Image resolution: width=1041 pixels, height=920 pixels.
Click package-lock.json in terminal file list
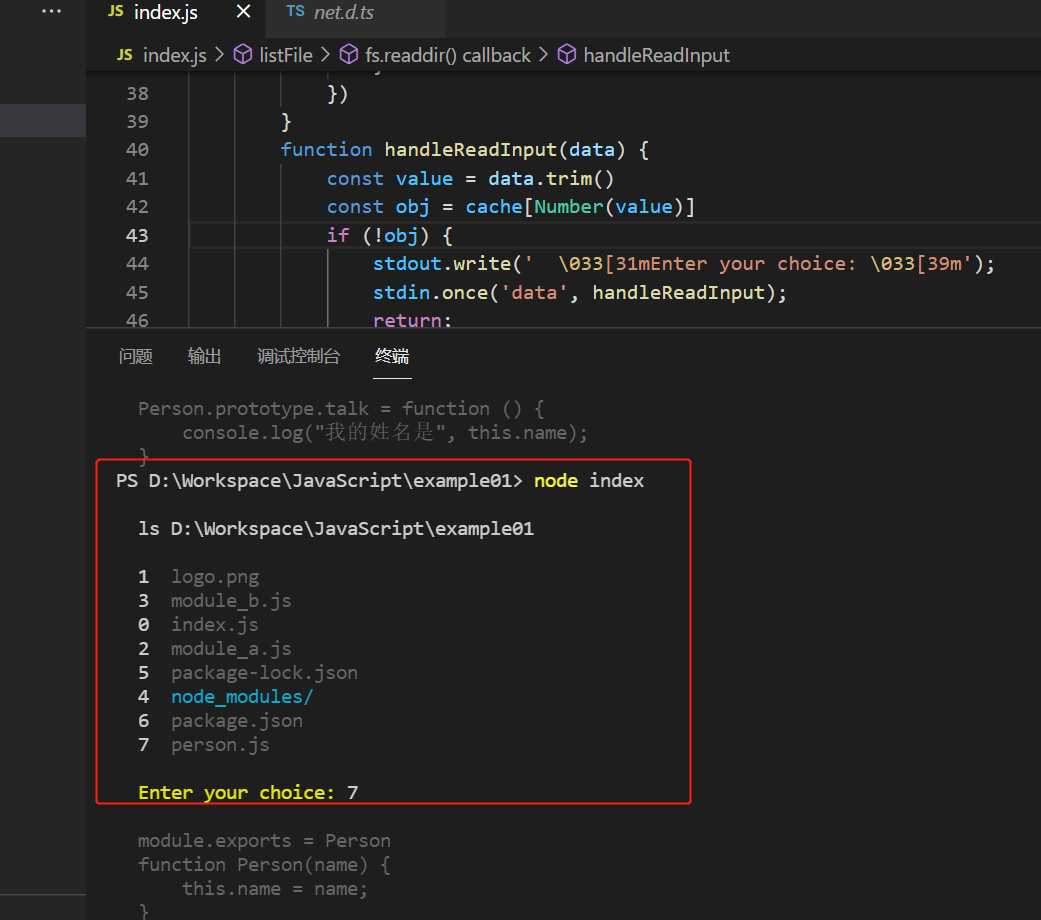(264, 673)
